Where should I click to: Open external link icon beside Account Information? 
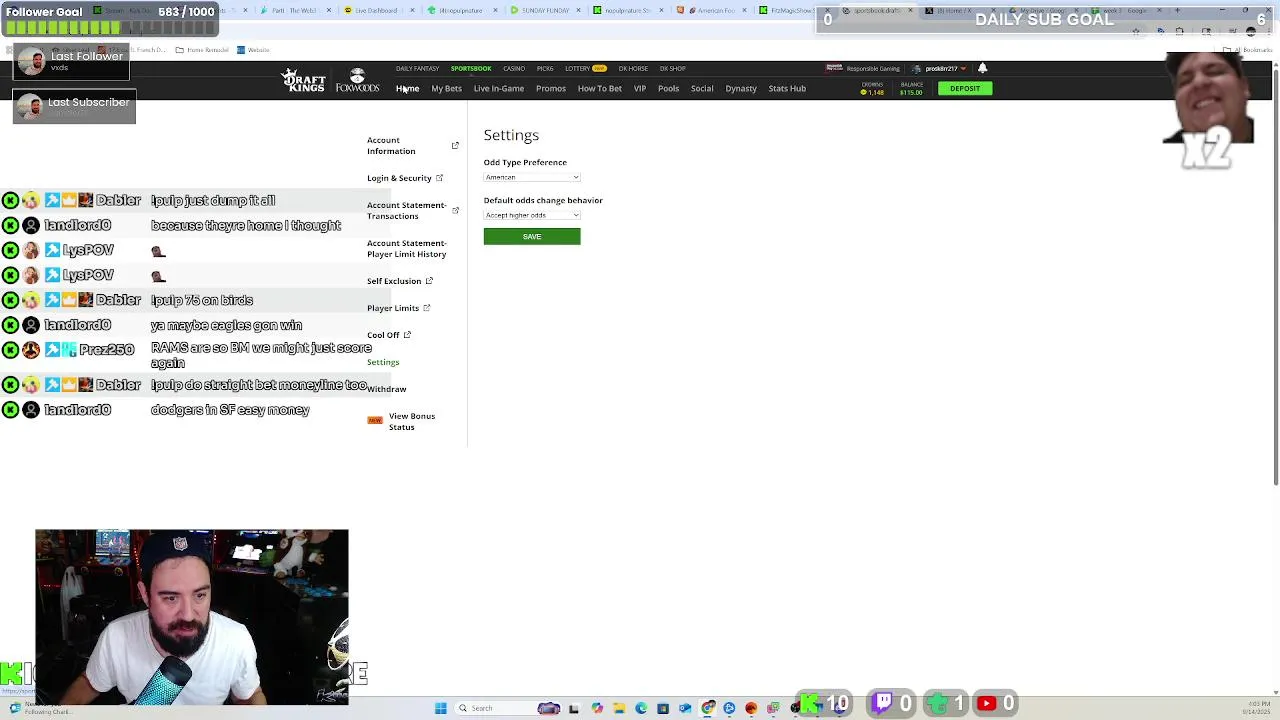pos(455,146)
